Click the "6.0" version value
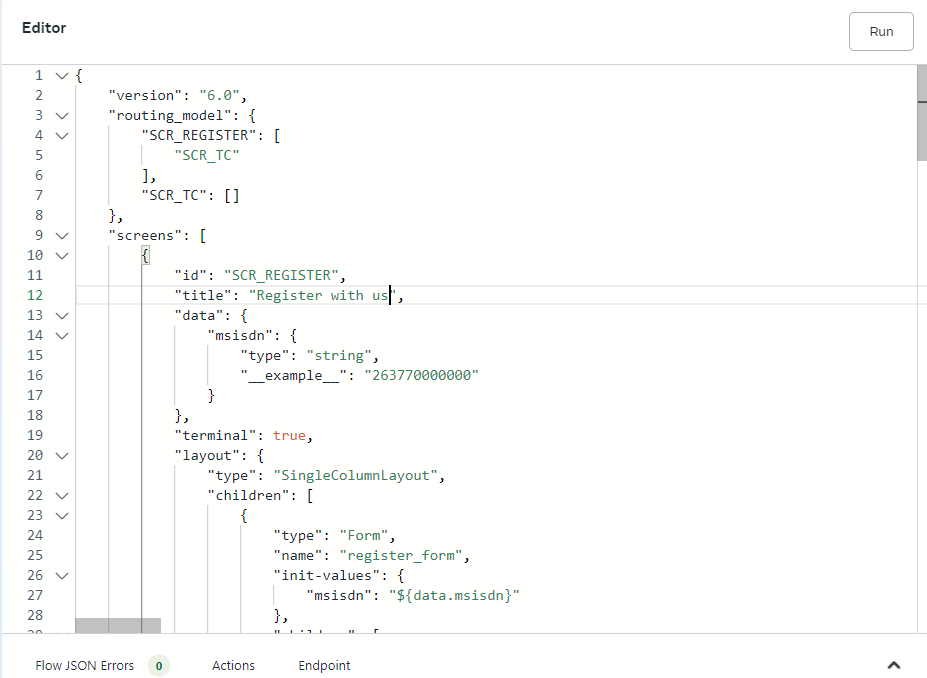Screen dimensions: 927x678 219,96
